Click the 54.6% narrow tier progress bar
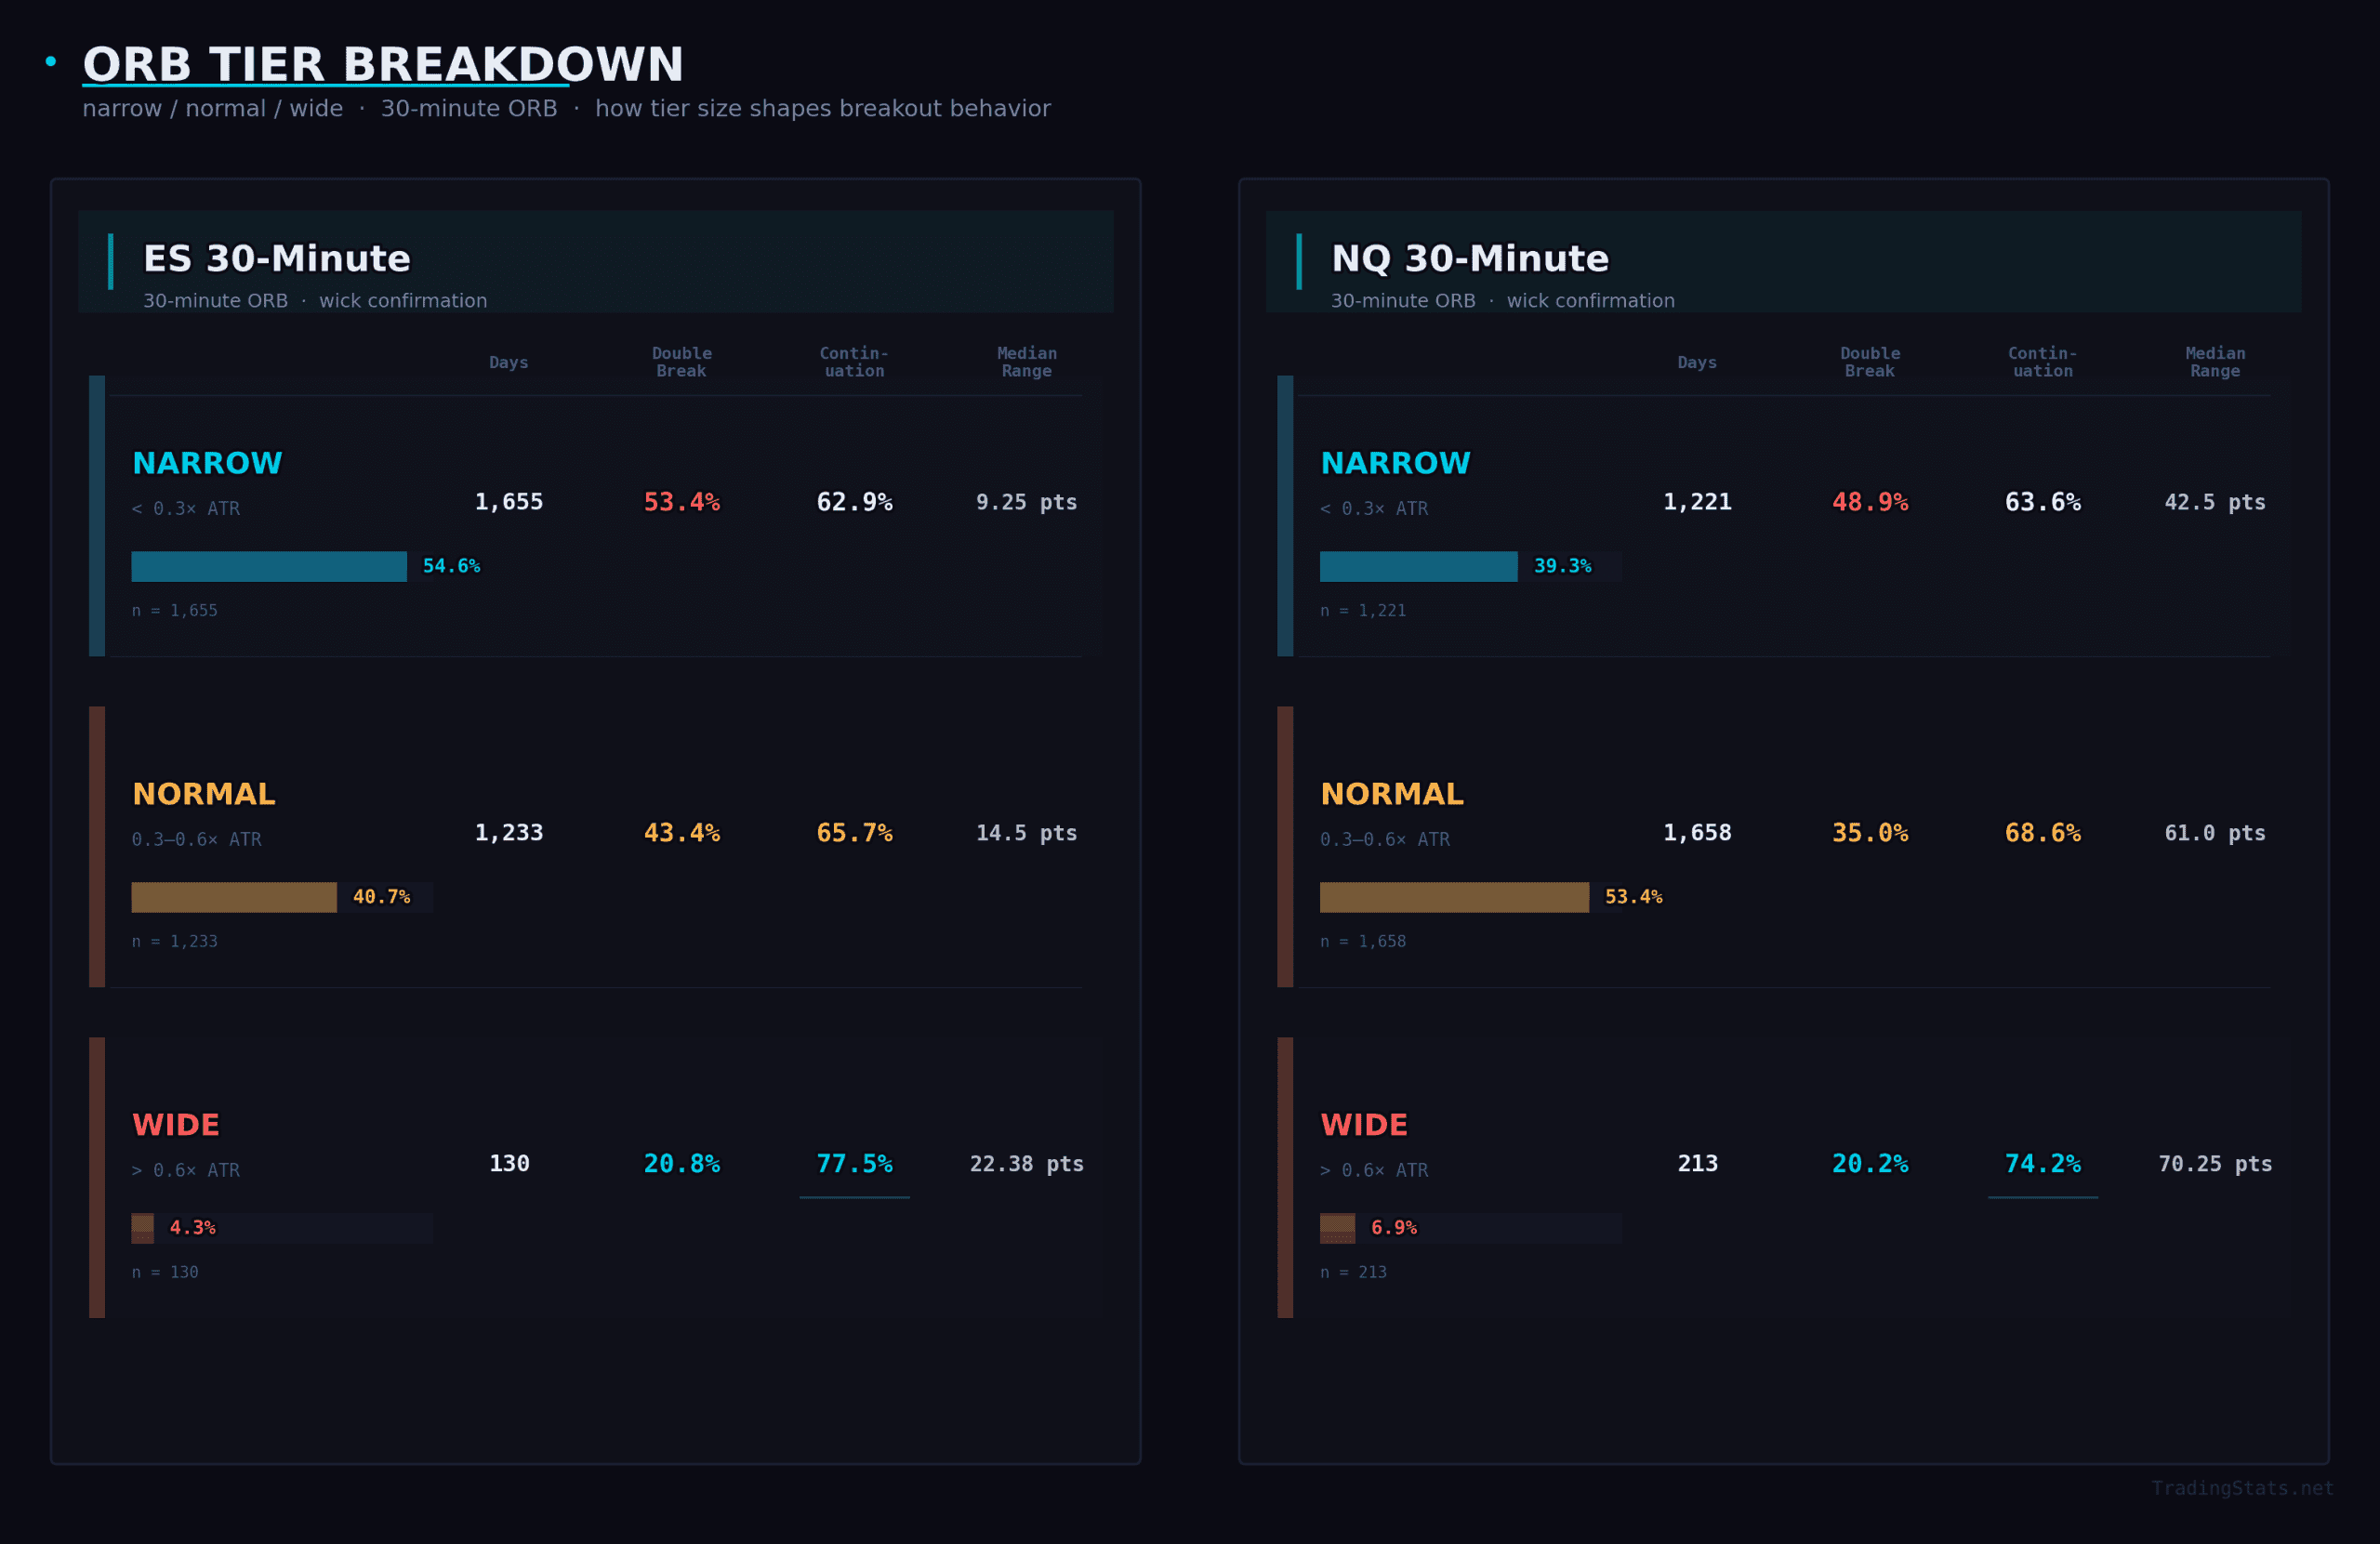Viewport: 2380px width, 1544px height. click(x=268, y=566)
